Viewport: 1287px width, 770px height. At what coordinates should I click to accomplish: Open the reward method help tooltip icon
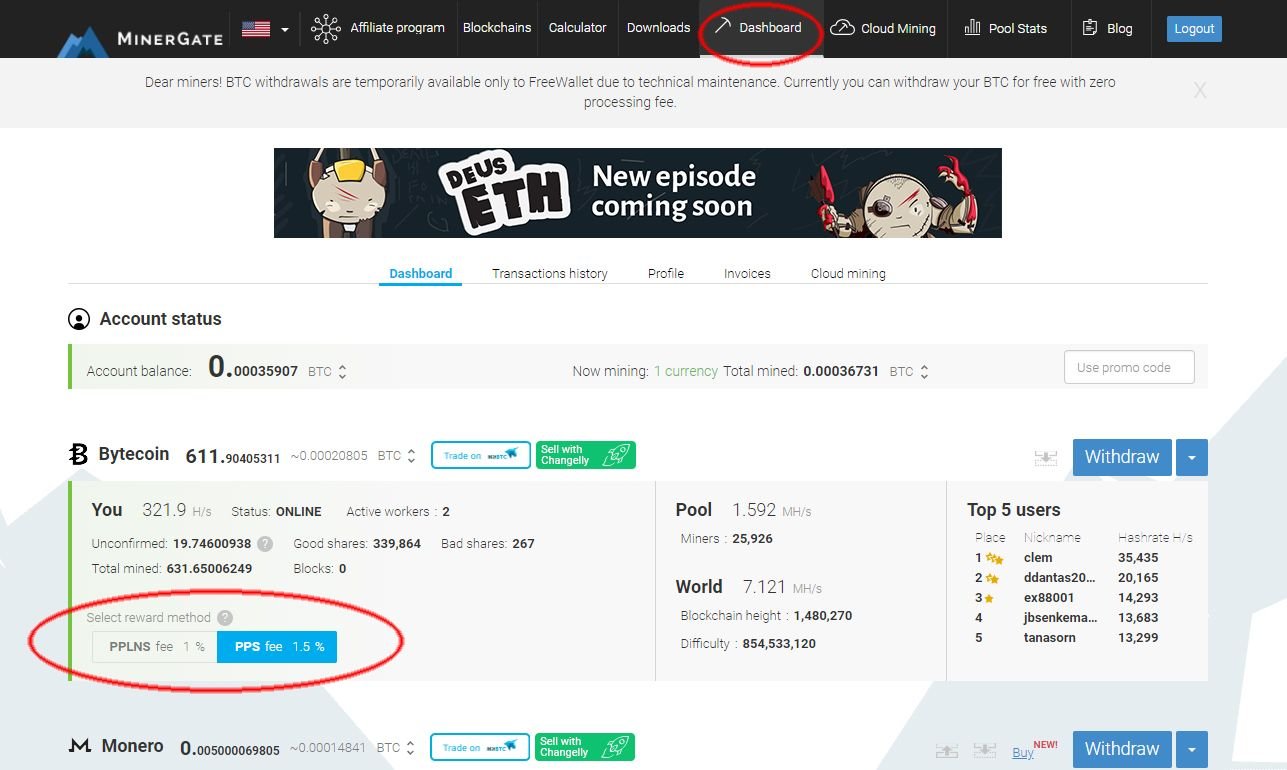click(x=226, y=618)
